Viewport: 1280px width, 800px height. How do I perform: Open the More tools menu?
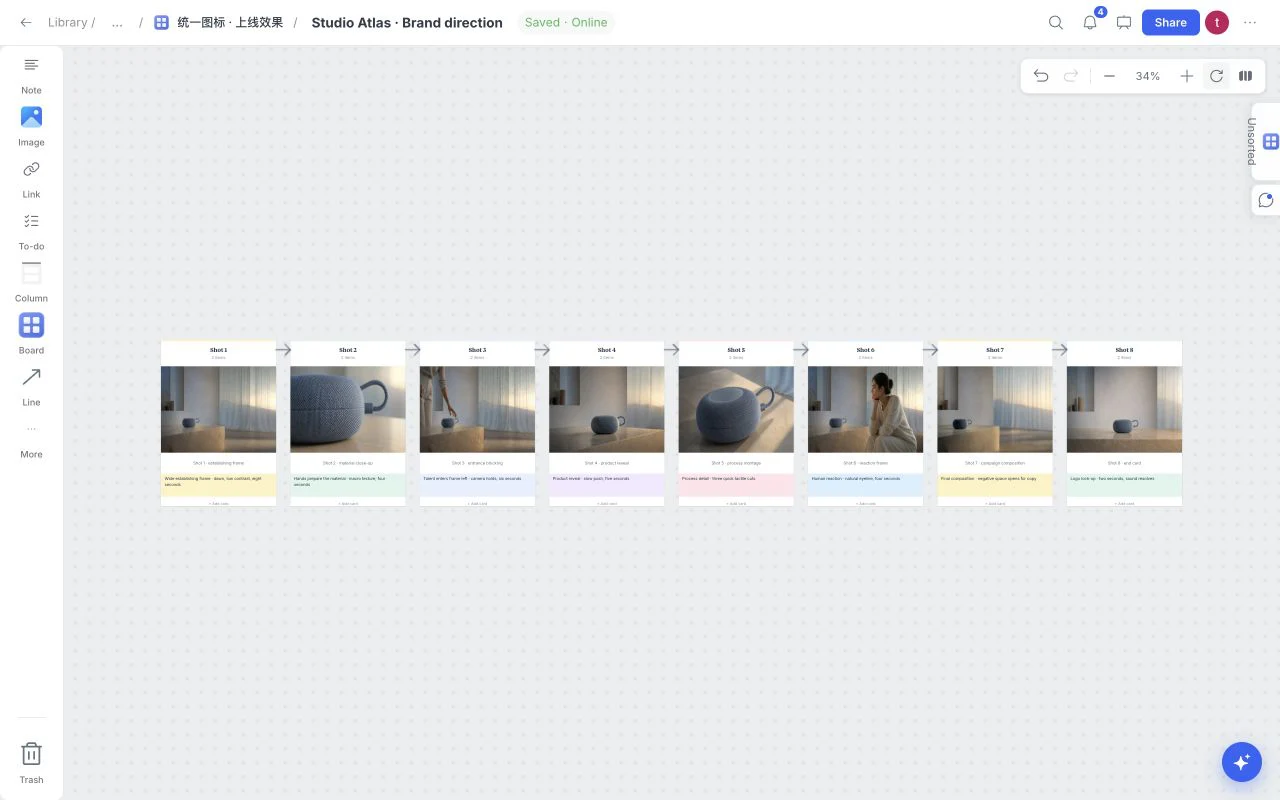click(x=31, y=439)
